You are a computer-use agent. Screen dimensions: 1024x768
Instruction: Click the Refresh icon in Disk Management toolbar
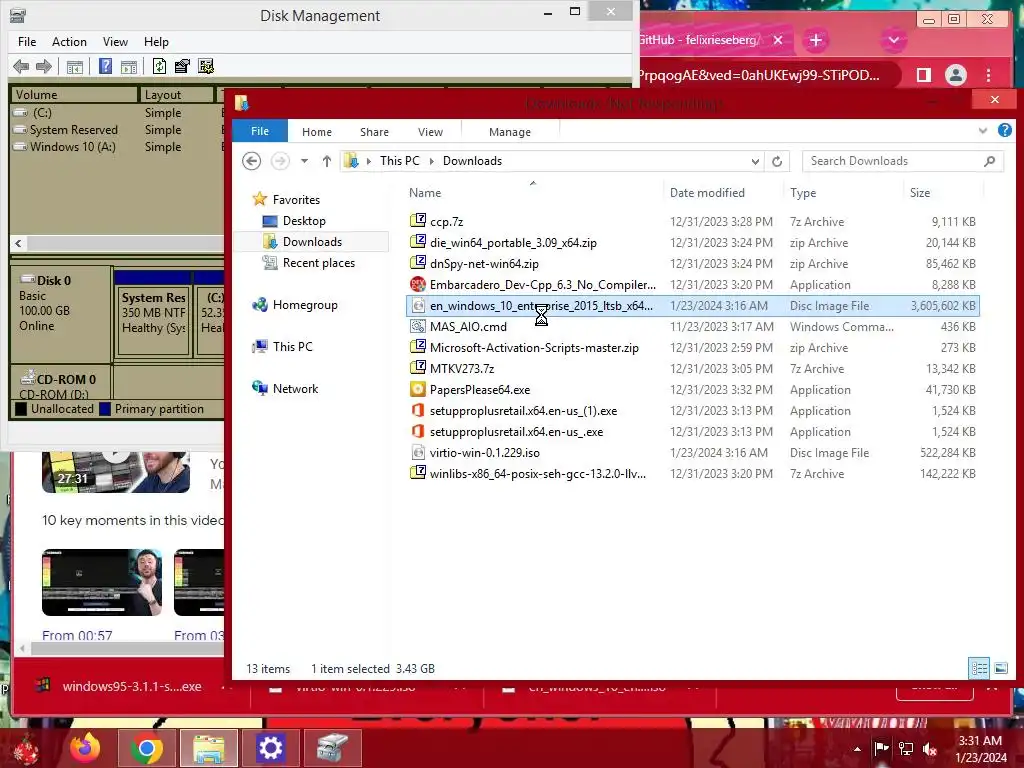[x=159, y=66]
